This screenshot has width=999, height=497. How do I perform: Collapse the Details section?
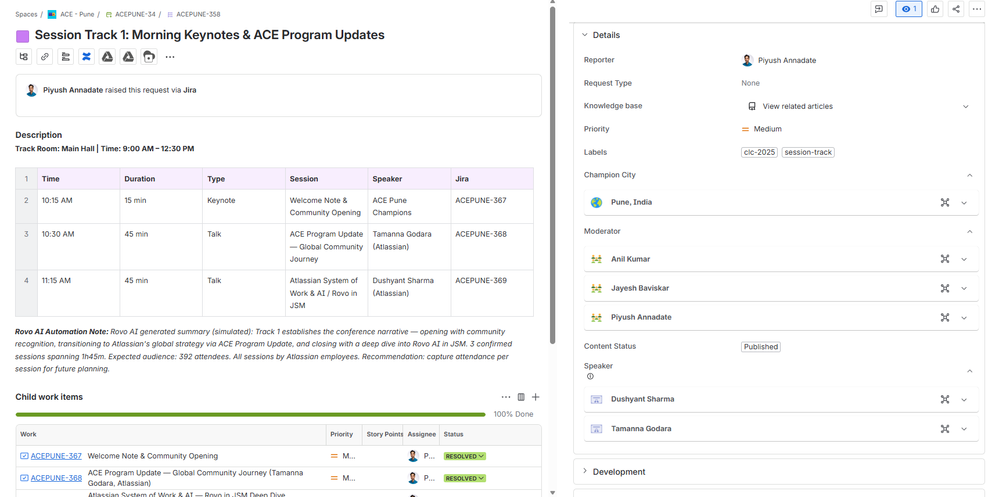pyautogui.click(x=585, y=35)
